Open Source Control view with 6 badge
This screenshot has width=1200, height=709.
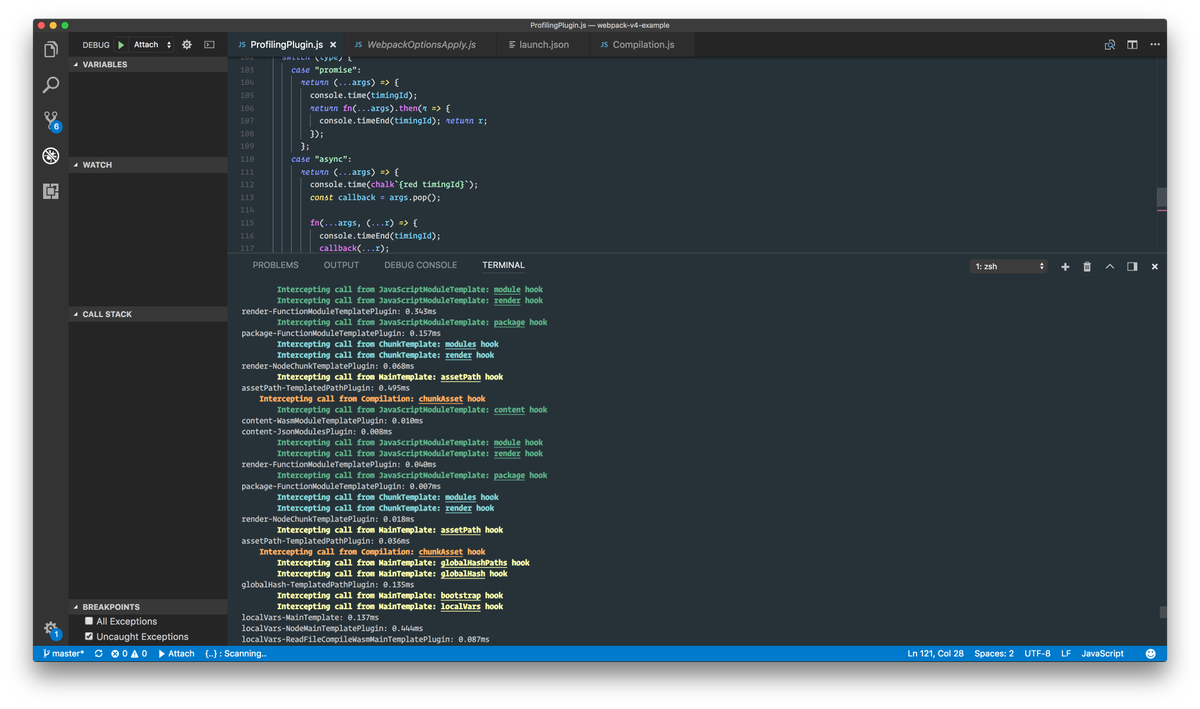(50, 121)
